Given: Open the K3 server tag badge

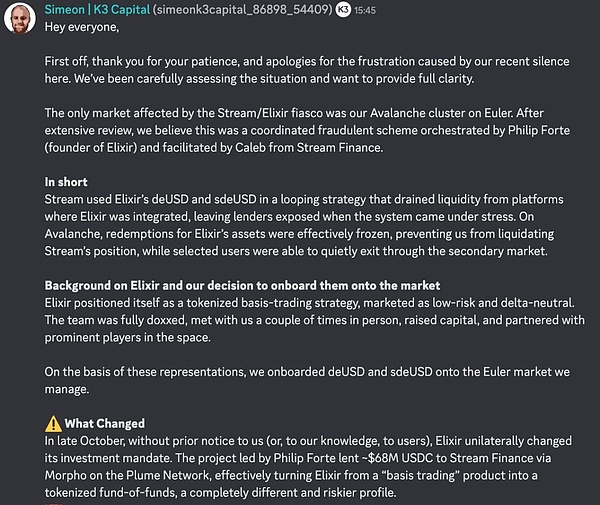Looking at the screenshot, I should tap(343, 9).
